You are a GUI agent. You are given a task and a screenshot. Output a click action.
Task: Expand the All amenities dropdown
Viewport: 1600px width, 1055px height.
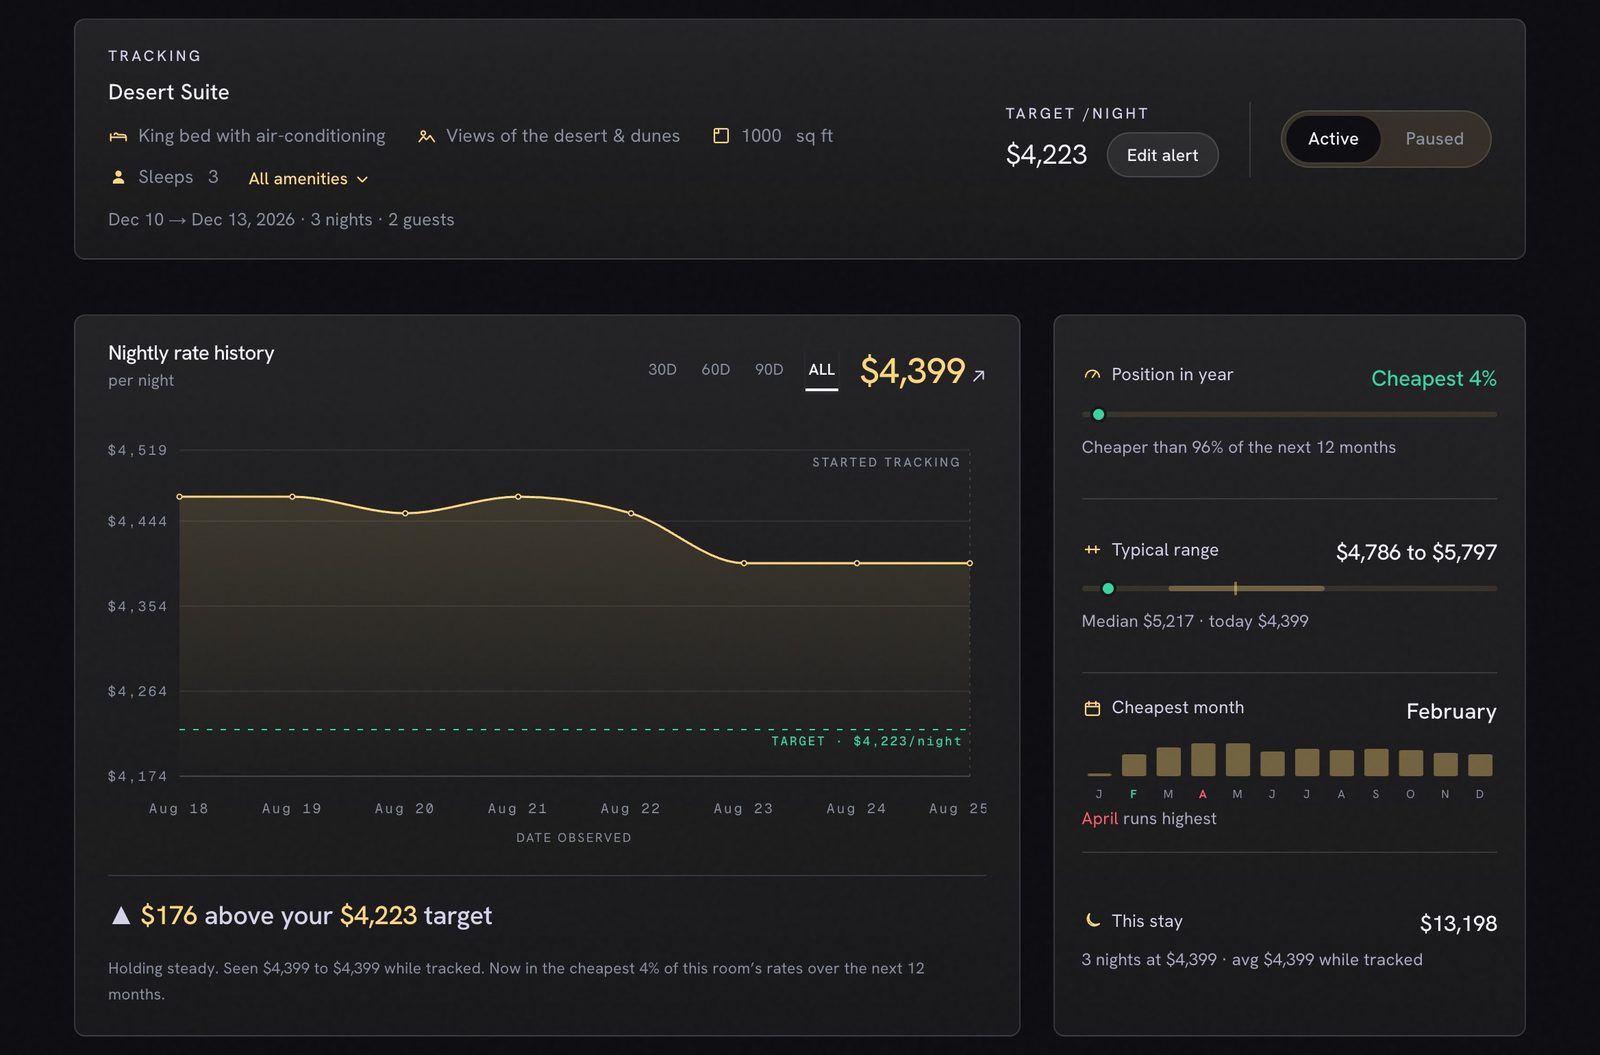click(308, 179)
